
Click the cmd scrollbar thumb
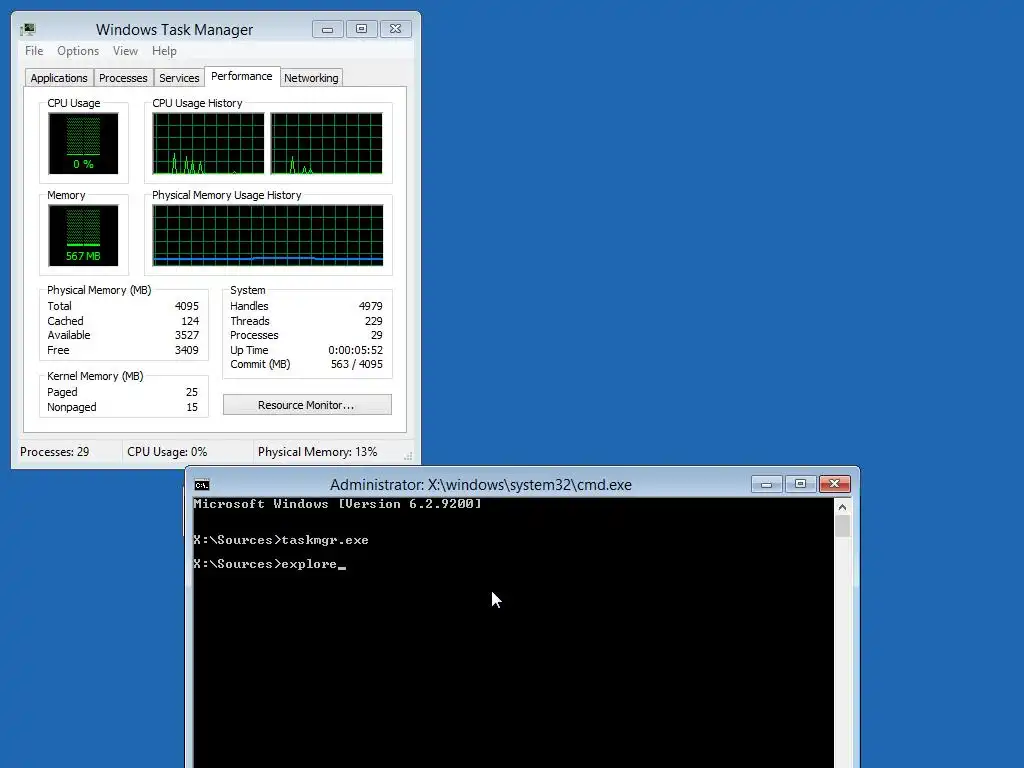coord(842,526)
